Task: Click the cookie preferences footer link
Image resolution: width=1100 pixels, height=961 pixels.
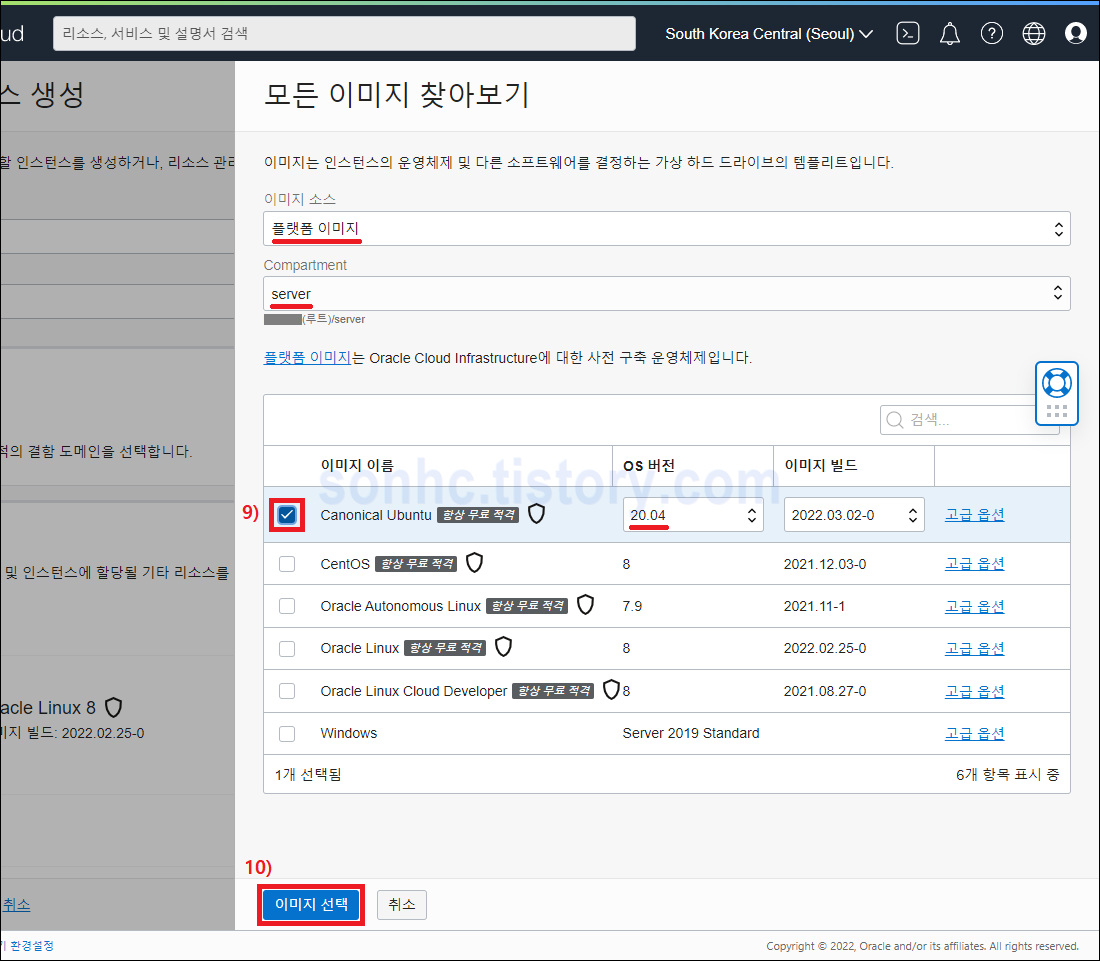Action: (x=28, y=946)
